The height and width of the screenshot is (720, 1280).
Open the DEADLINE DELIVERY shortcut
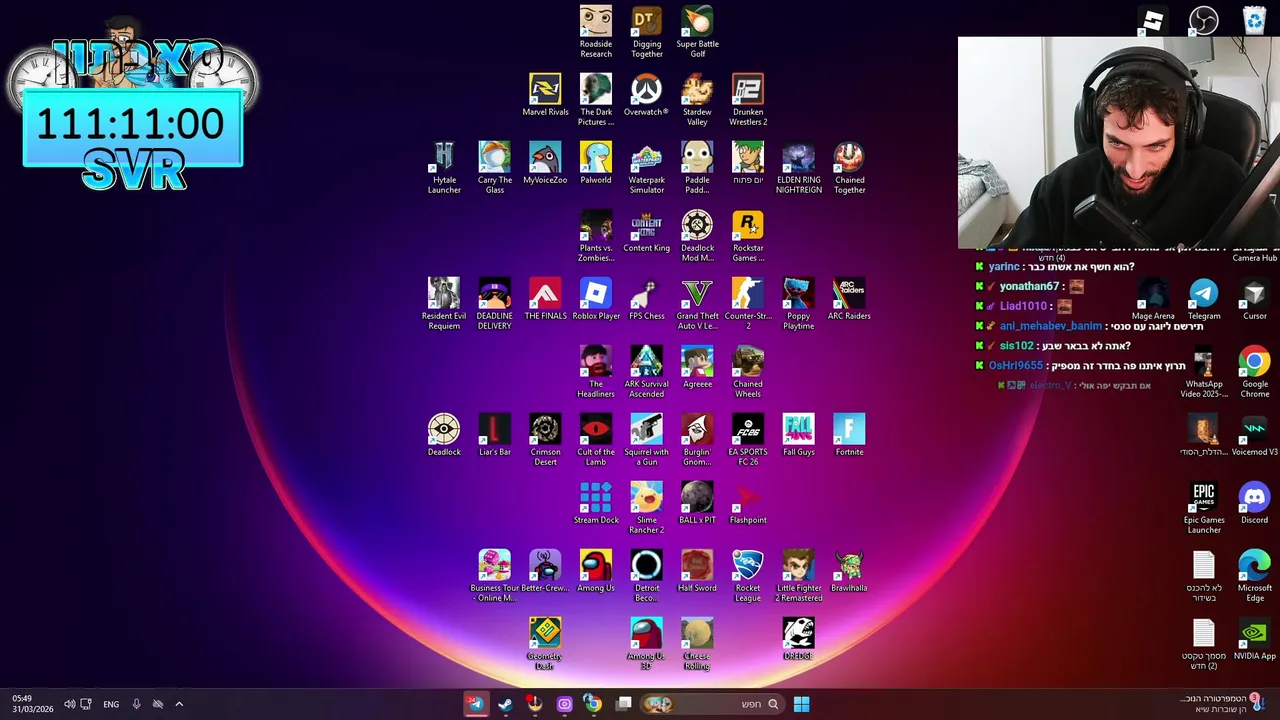tap(494, 304)
